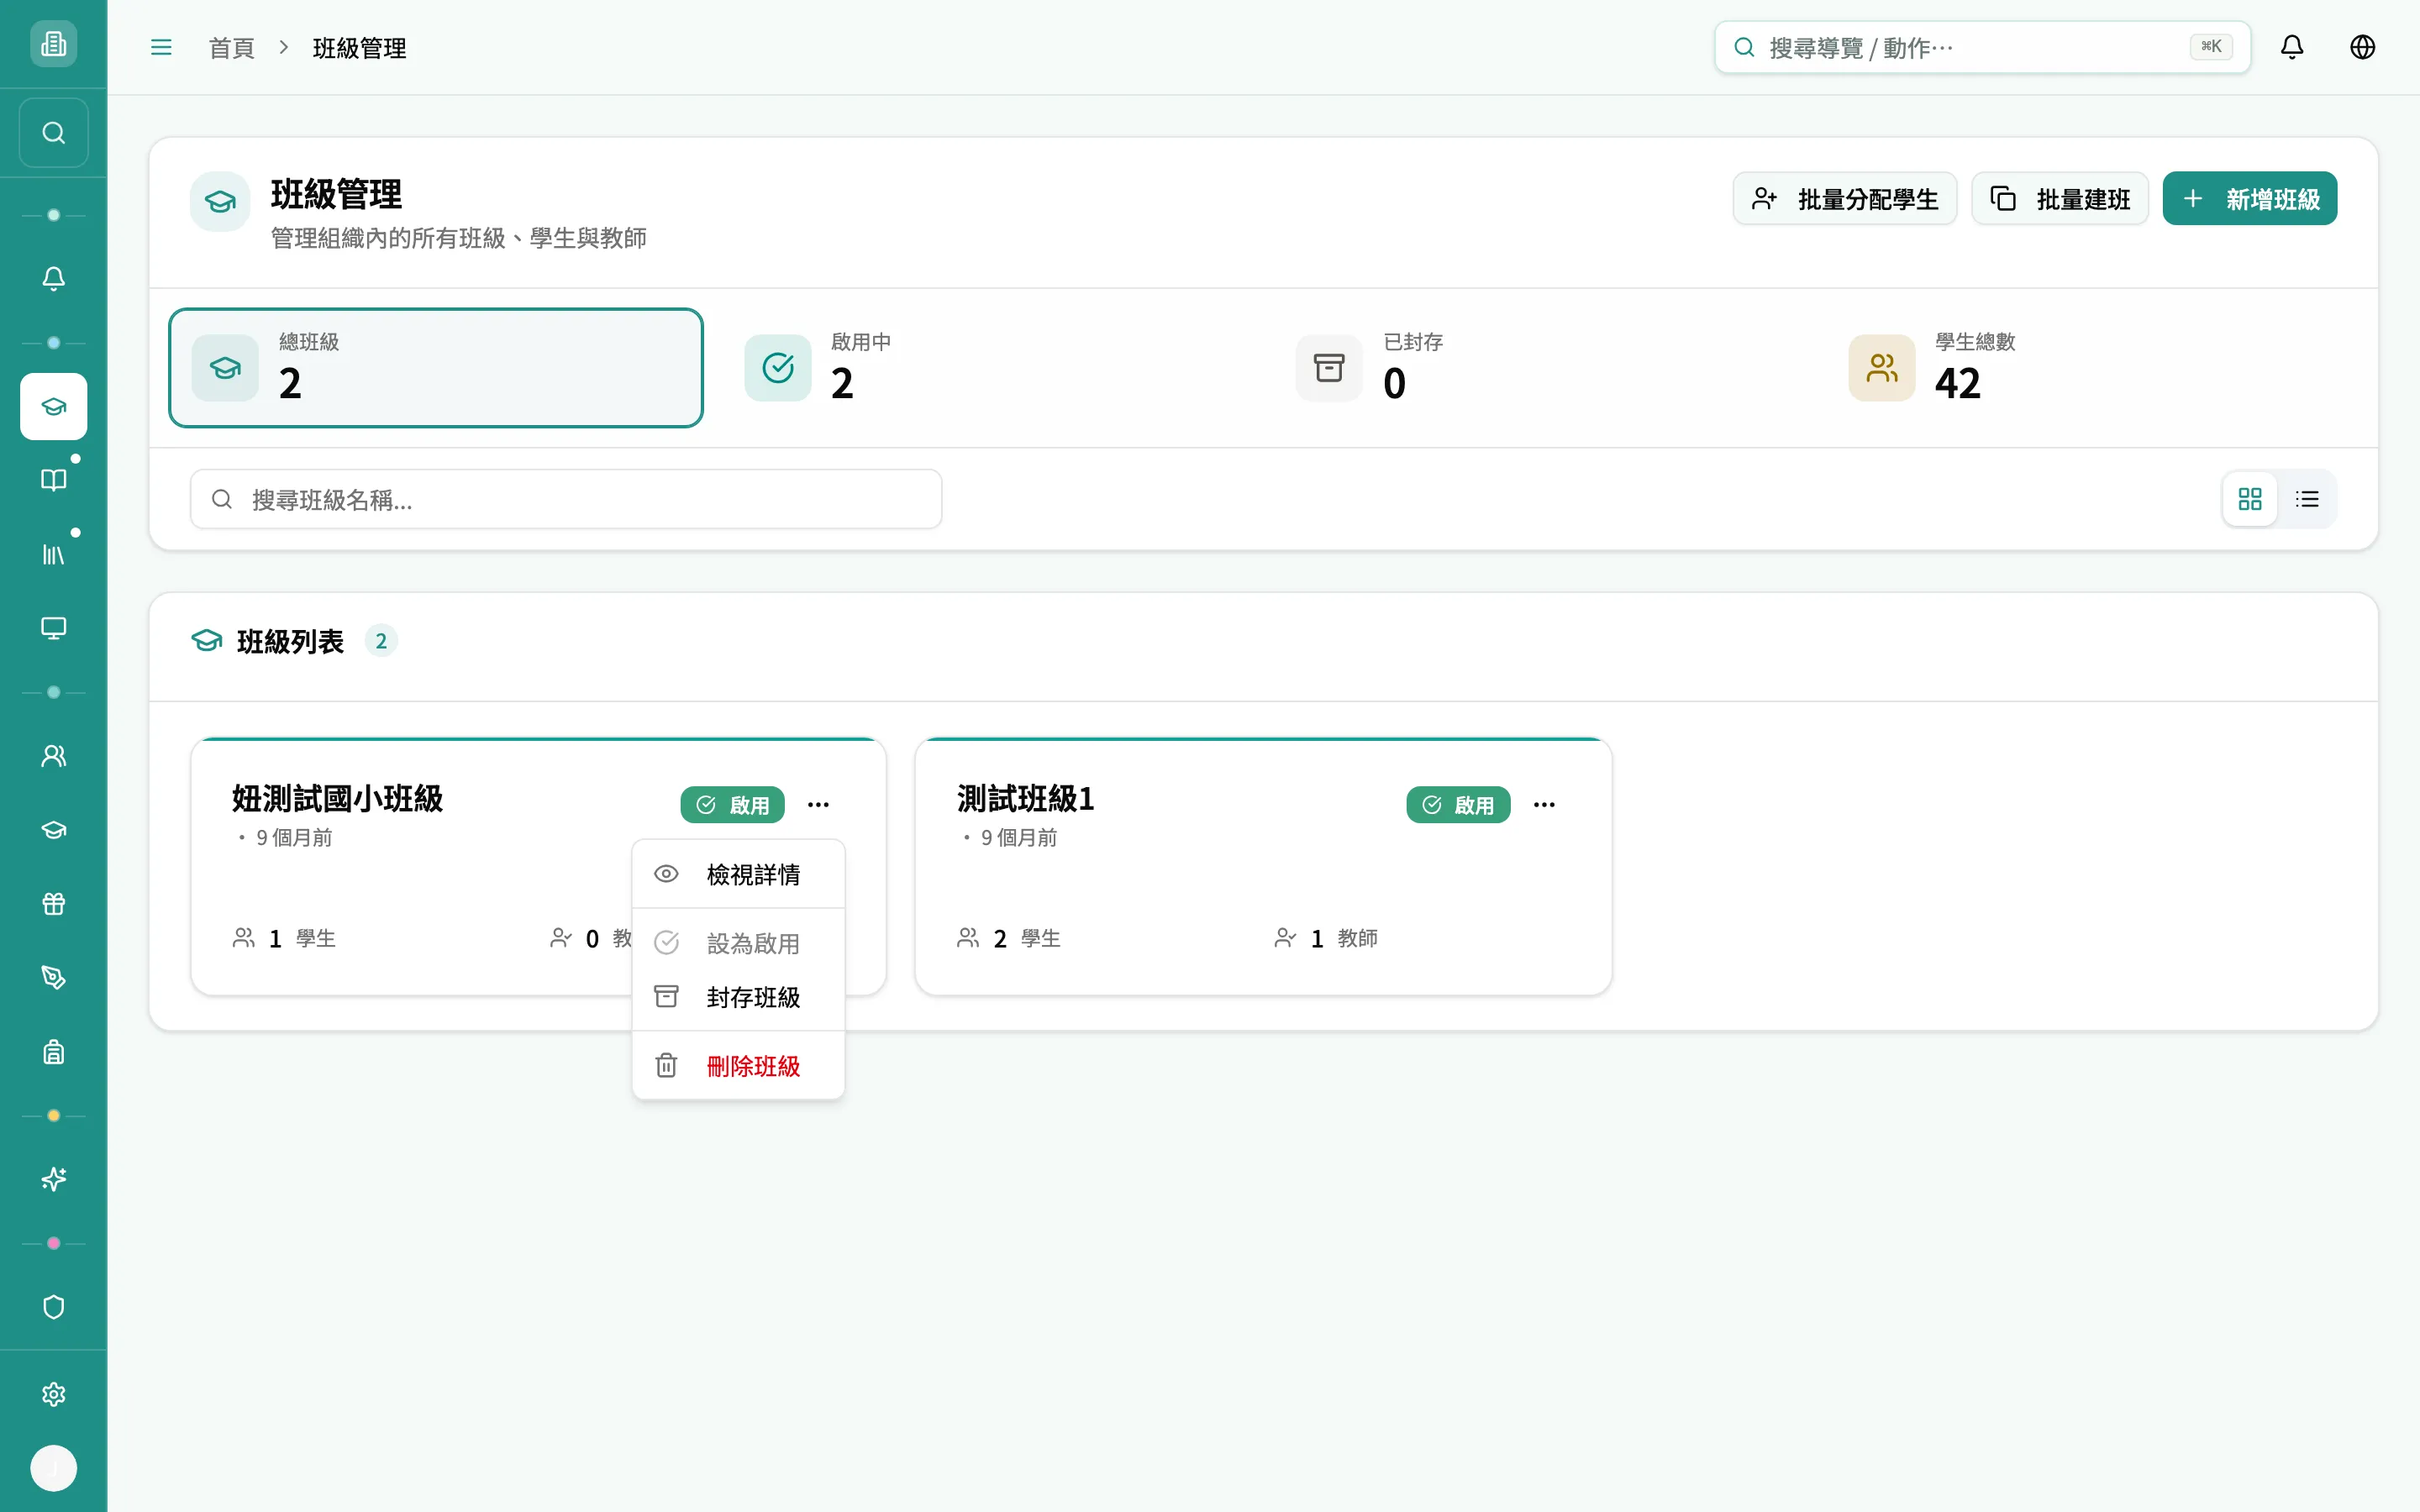Open the language globe icon
This screenshot has width=2420, height=1512.
point(2363,47)
